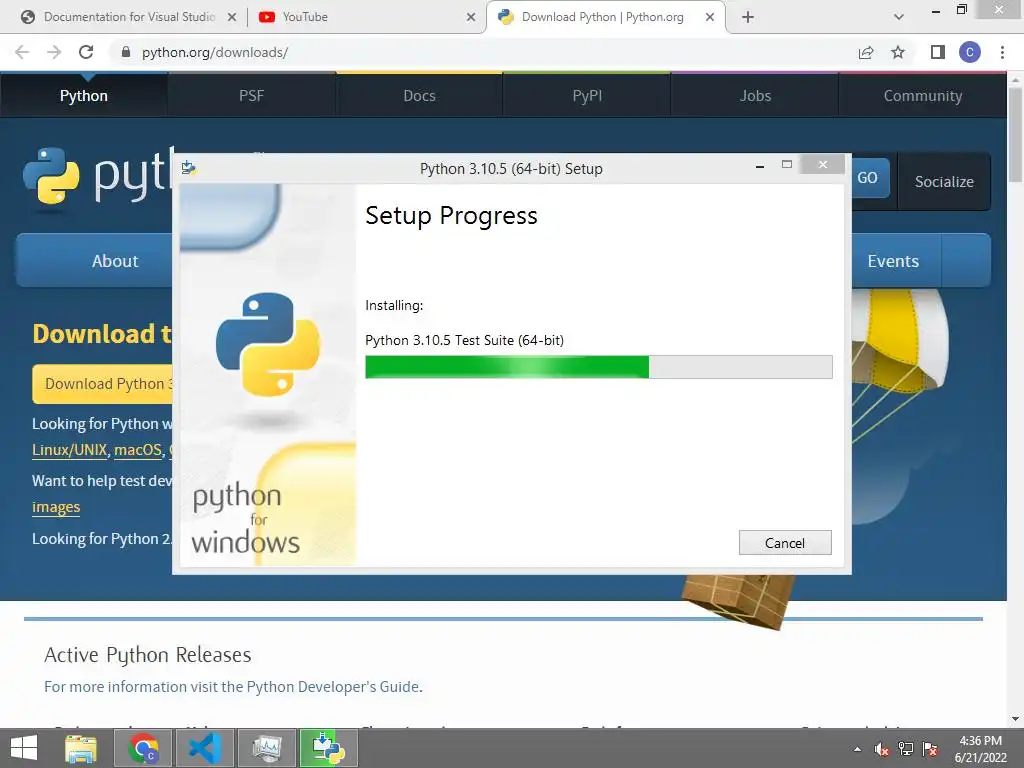Viewport: 1024px width, 768px height.
Task: Share this page using the share icon
Action: point(866,52)
